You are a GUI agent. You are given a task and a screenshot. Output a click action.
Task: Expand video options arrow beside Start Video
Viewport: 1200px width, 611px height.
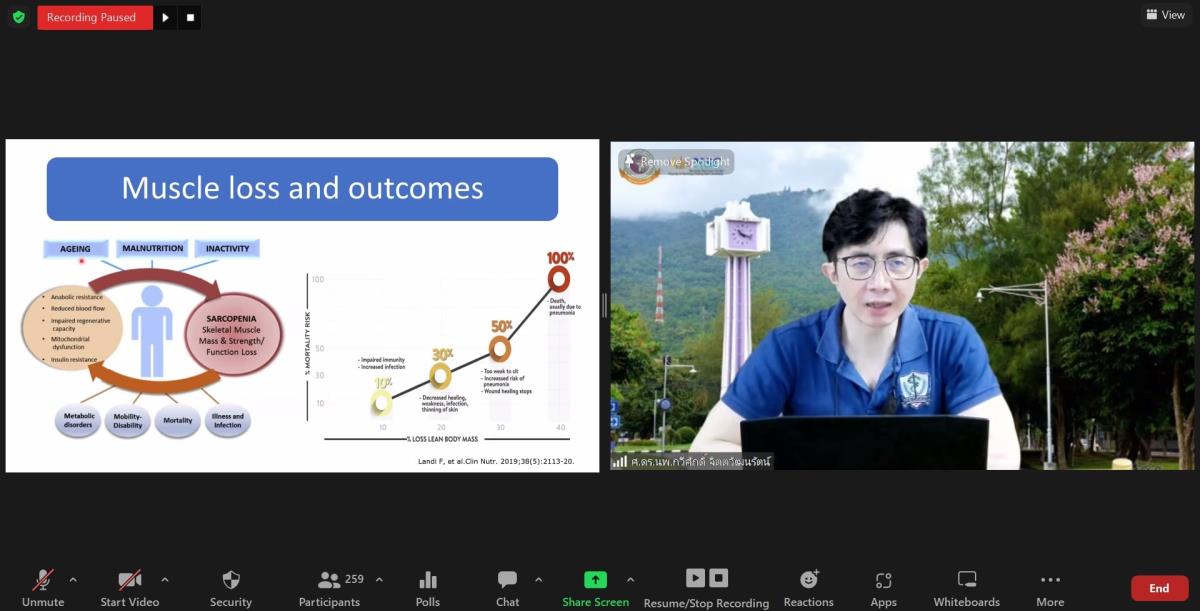click(x=165, y=579)
